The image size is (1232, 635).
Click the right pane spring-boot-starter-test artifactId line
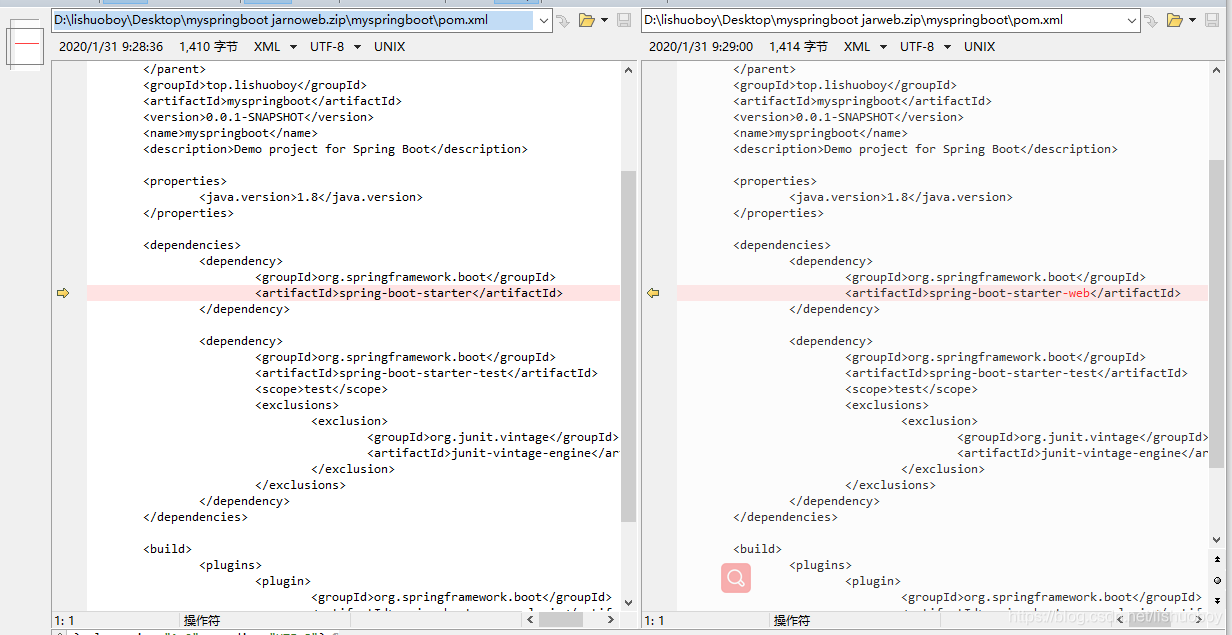pos(1016,373)
